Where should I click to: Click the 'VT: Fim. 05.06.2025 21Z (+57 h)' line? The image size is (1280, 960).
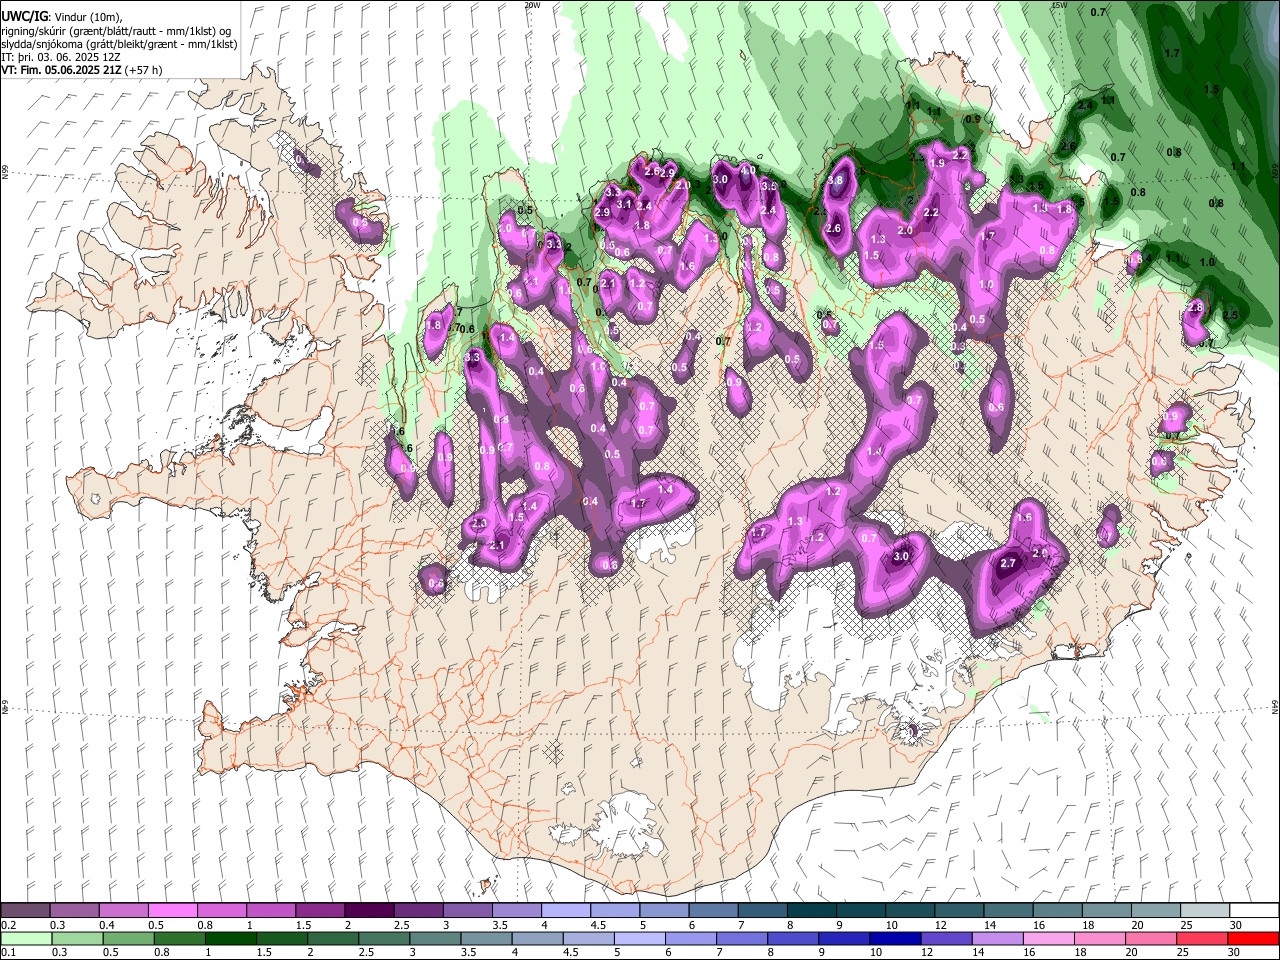tap(82, 70)
